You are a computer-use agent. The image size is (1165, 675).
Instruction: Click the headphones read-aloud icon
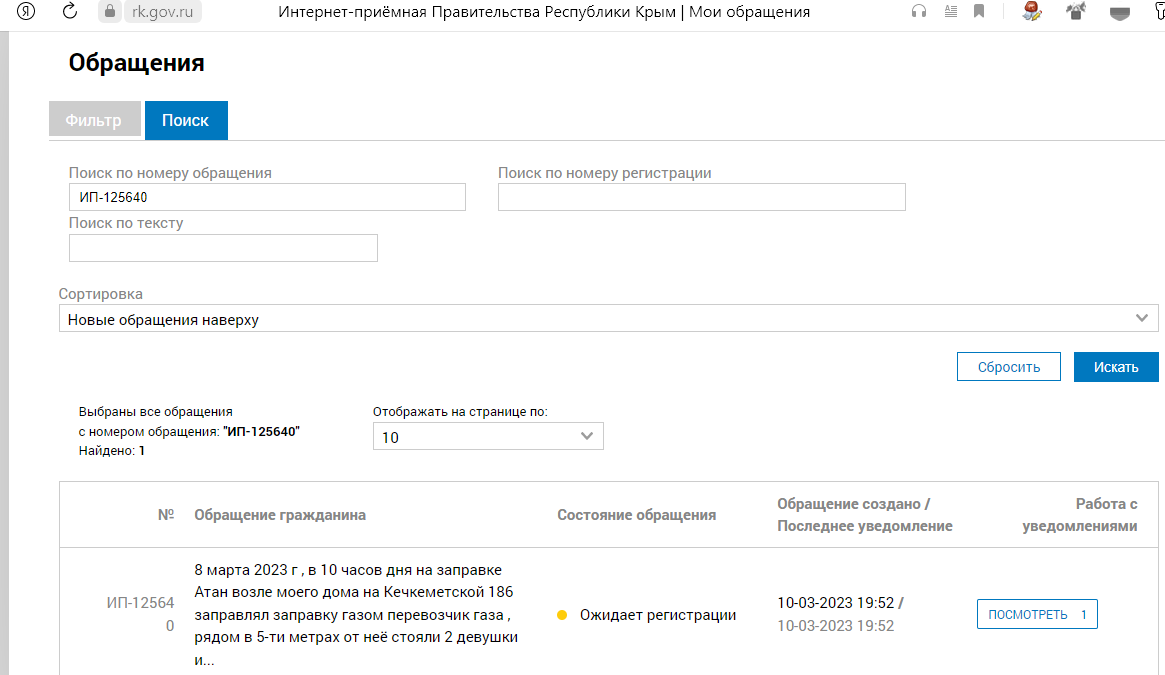point(919,12)
